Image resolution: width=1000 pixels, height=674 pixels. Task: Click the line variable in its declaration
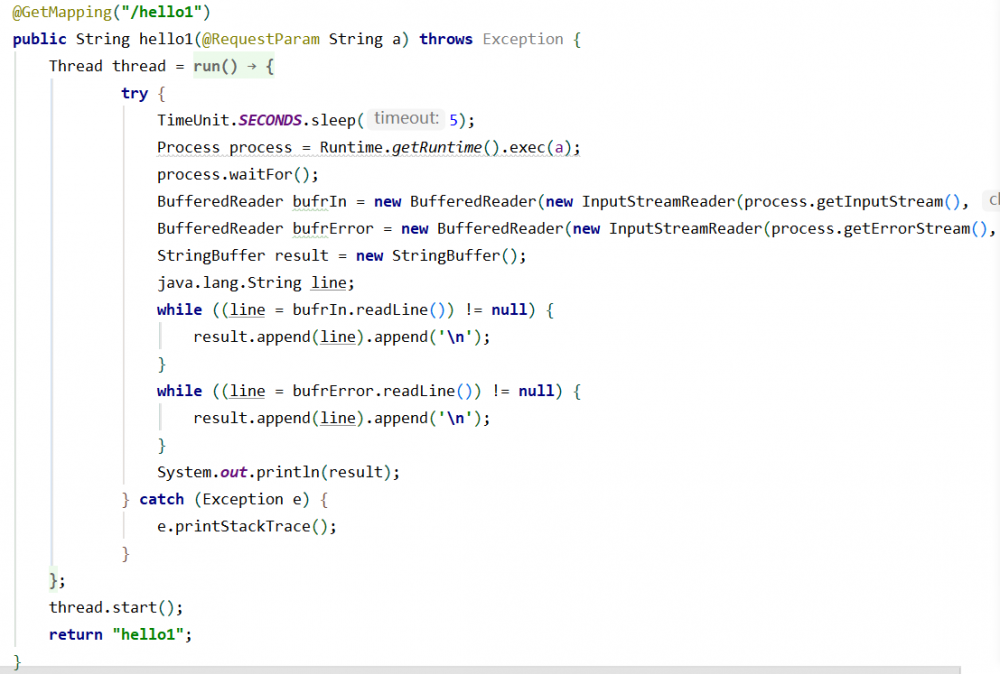pos(328,283)
